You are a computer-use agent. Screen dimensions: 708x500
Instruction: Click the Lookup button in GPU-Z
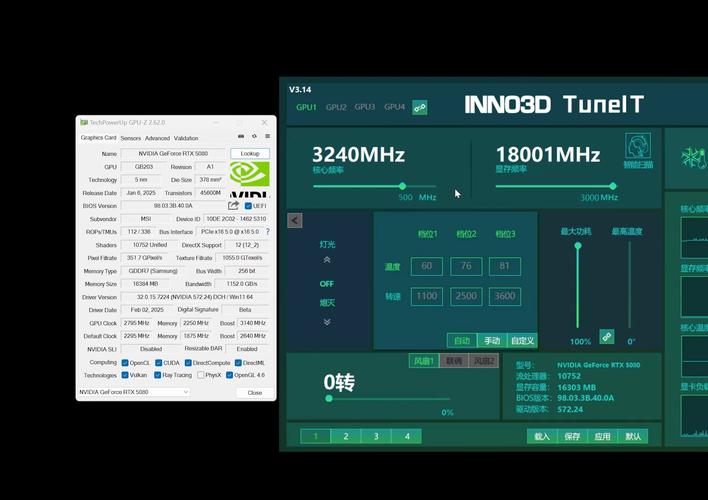coord(250,154)
